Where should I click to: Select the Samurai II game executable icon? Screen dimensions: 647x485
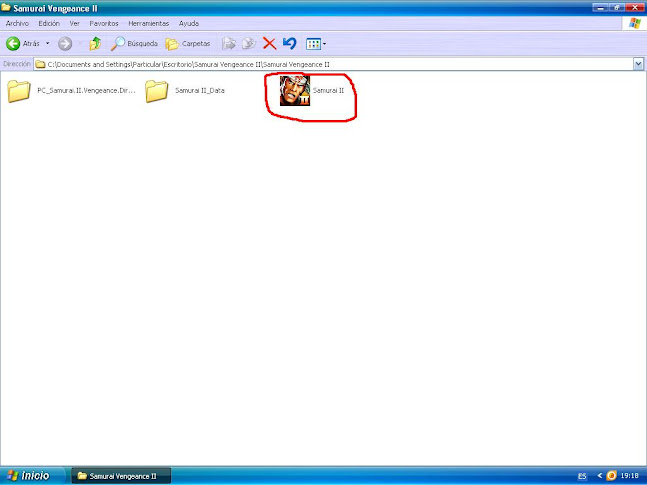click(295, 90)
